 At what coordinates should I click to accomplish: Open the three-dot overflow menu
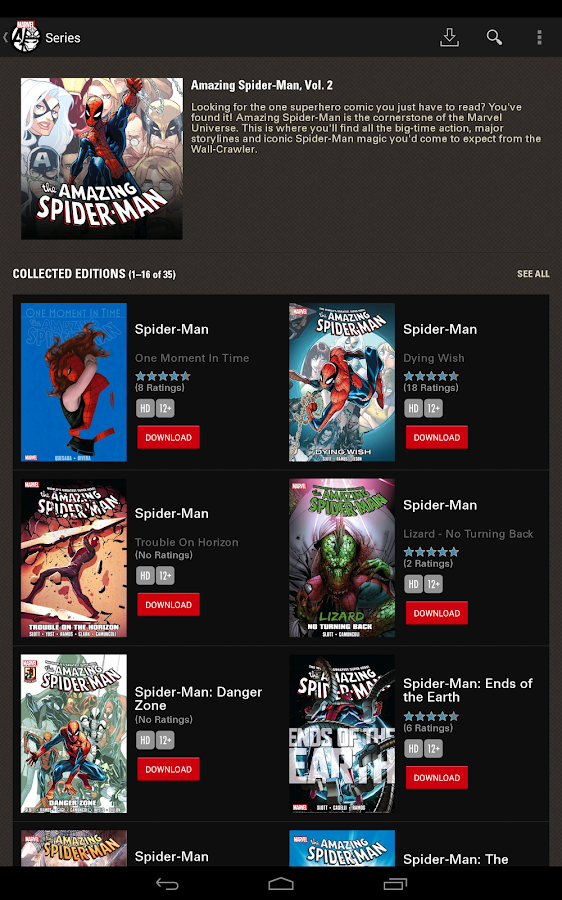(539, 37)
